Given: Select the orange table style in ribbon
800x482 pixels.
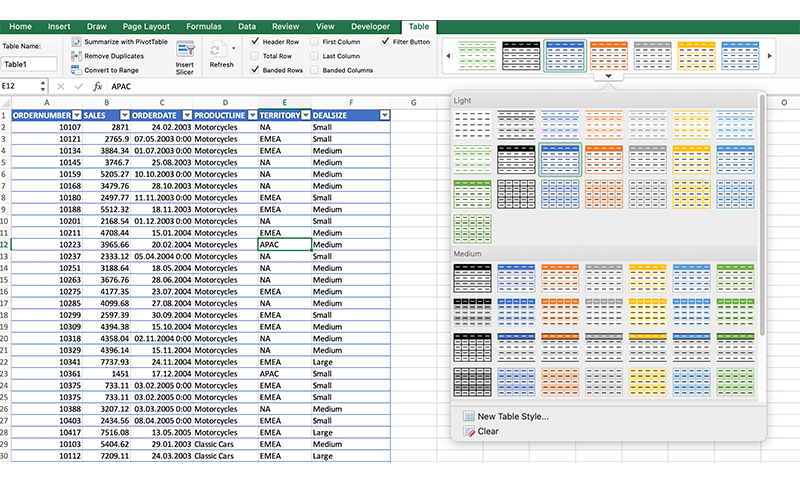Looking at the screenshot, I should pyautogui.click(x=609, y=54).
